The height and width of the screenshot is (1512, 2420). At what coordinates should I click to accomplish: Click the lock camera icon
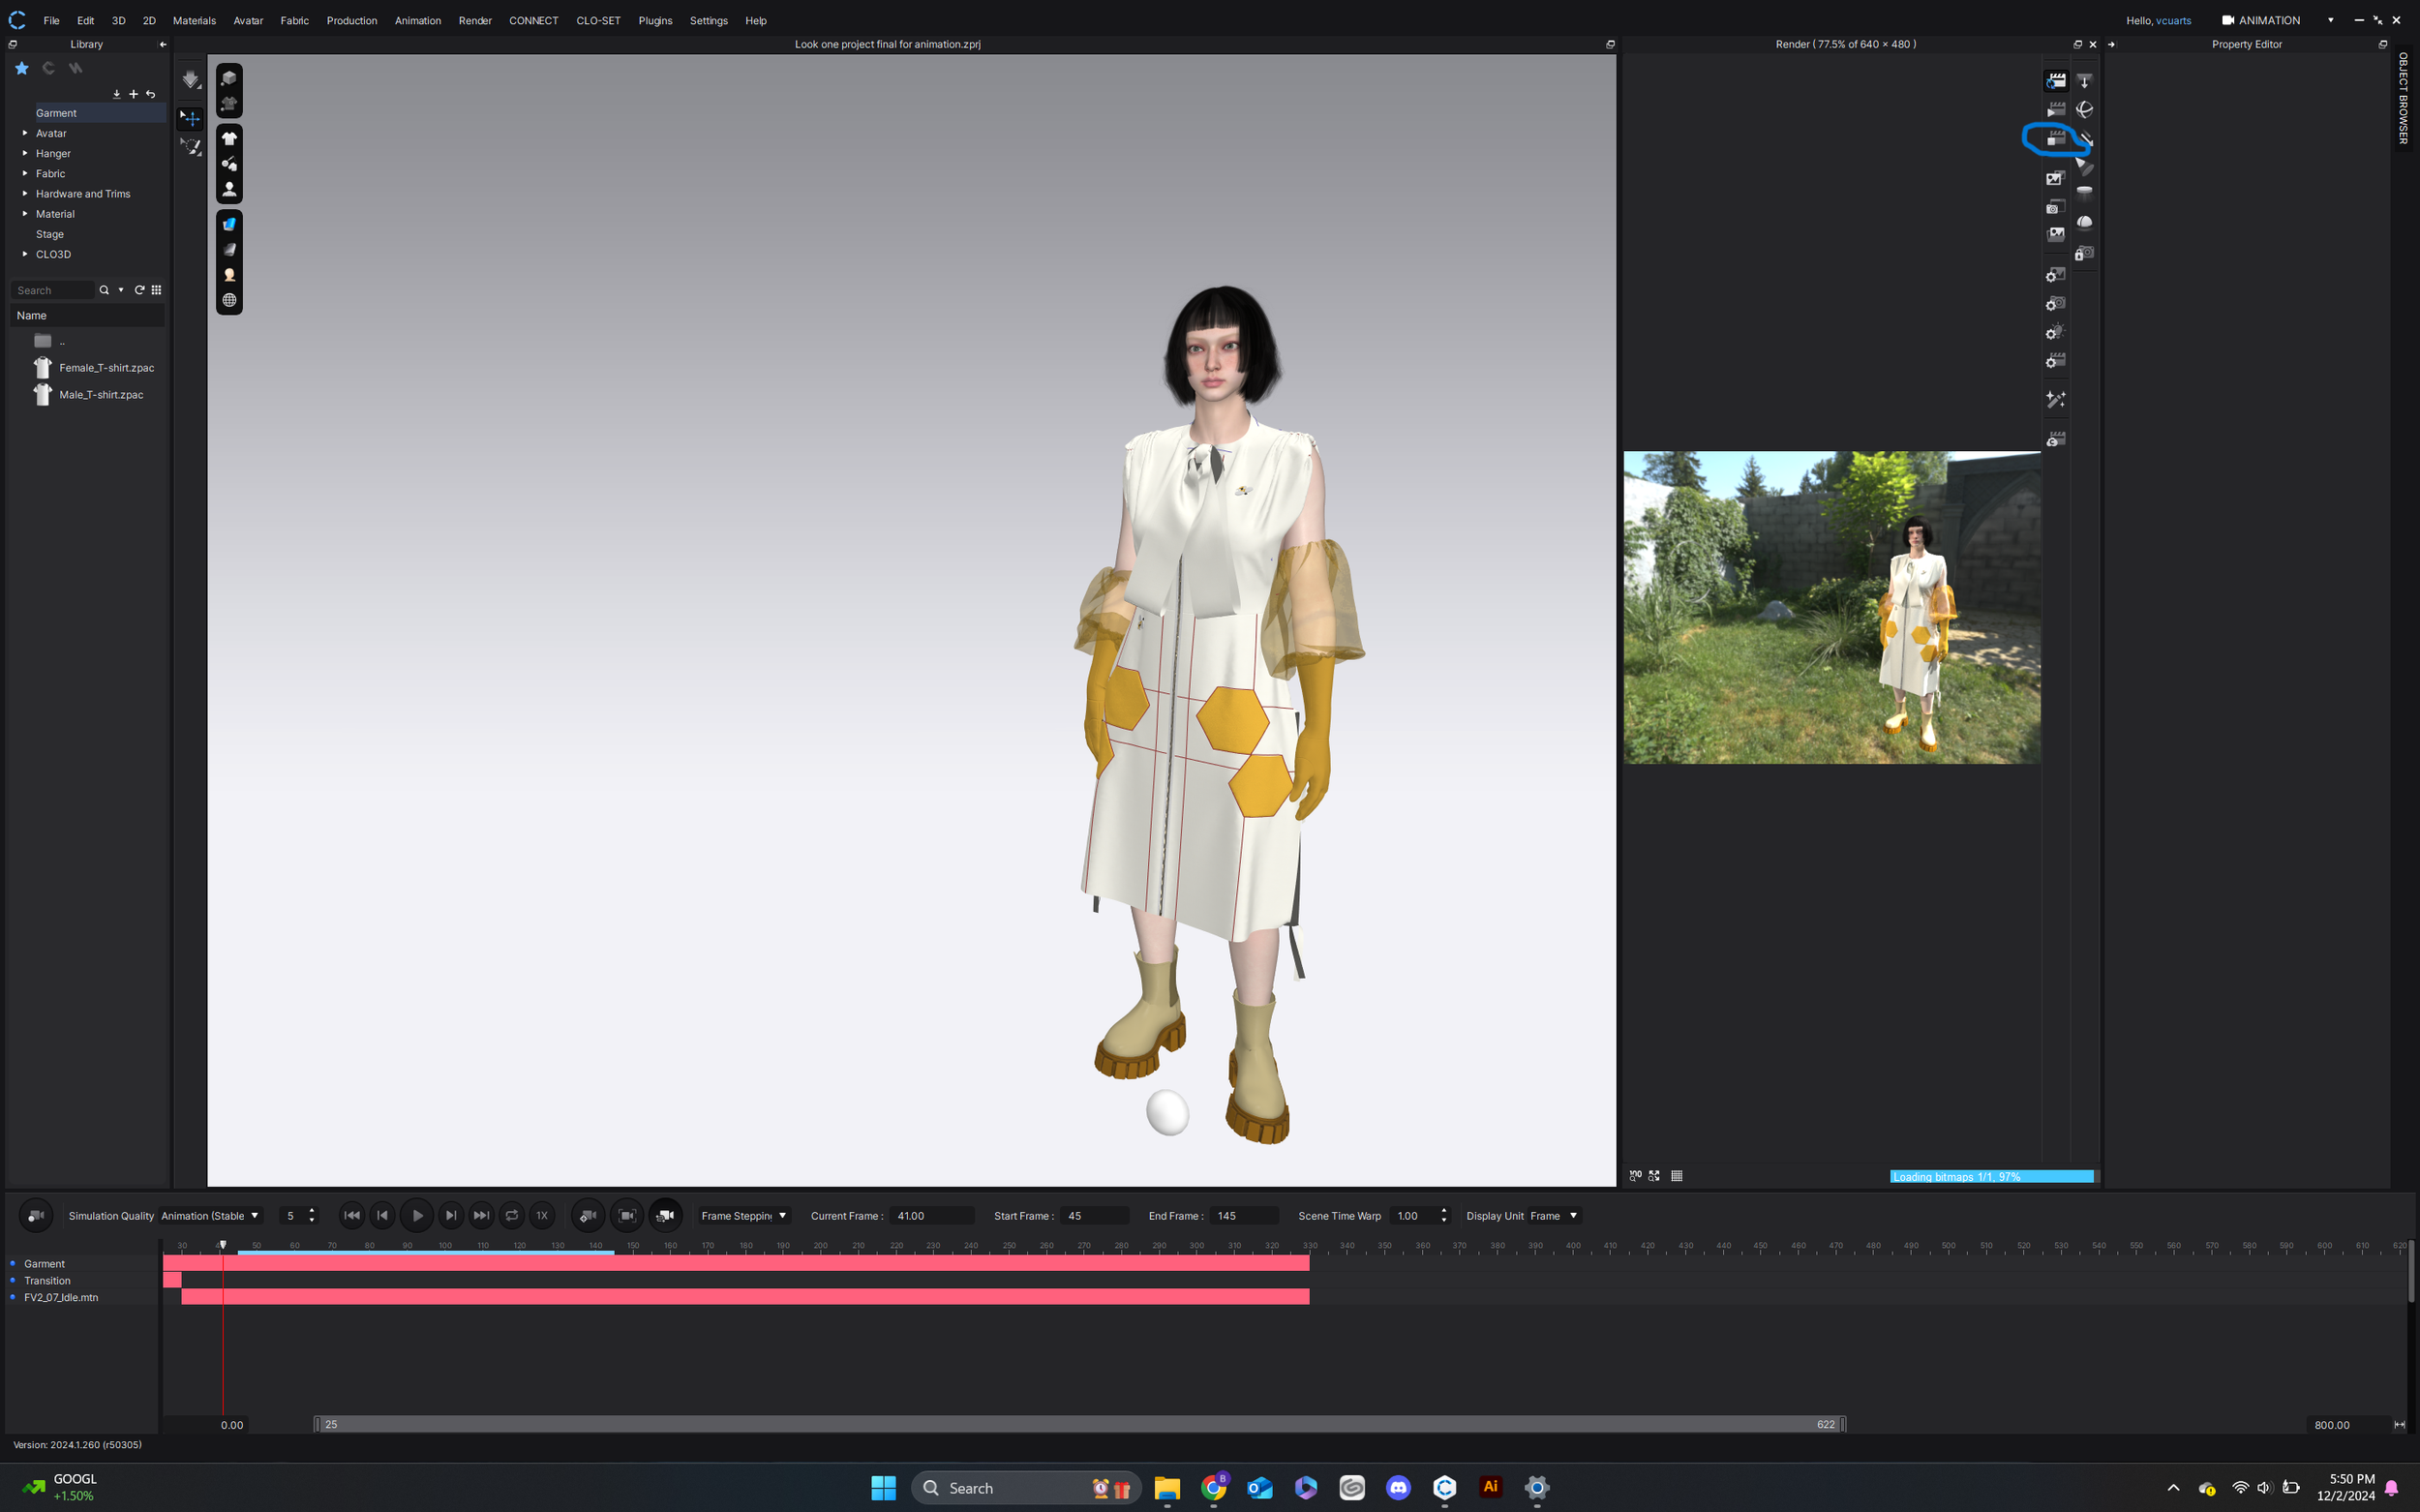point(2084,253)
